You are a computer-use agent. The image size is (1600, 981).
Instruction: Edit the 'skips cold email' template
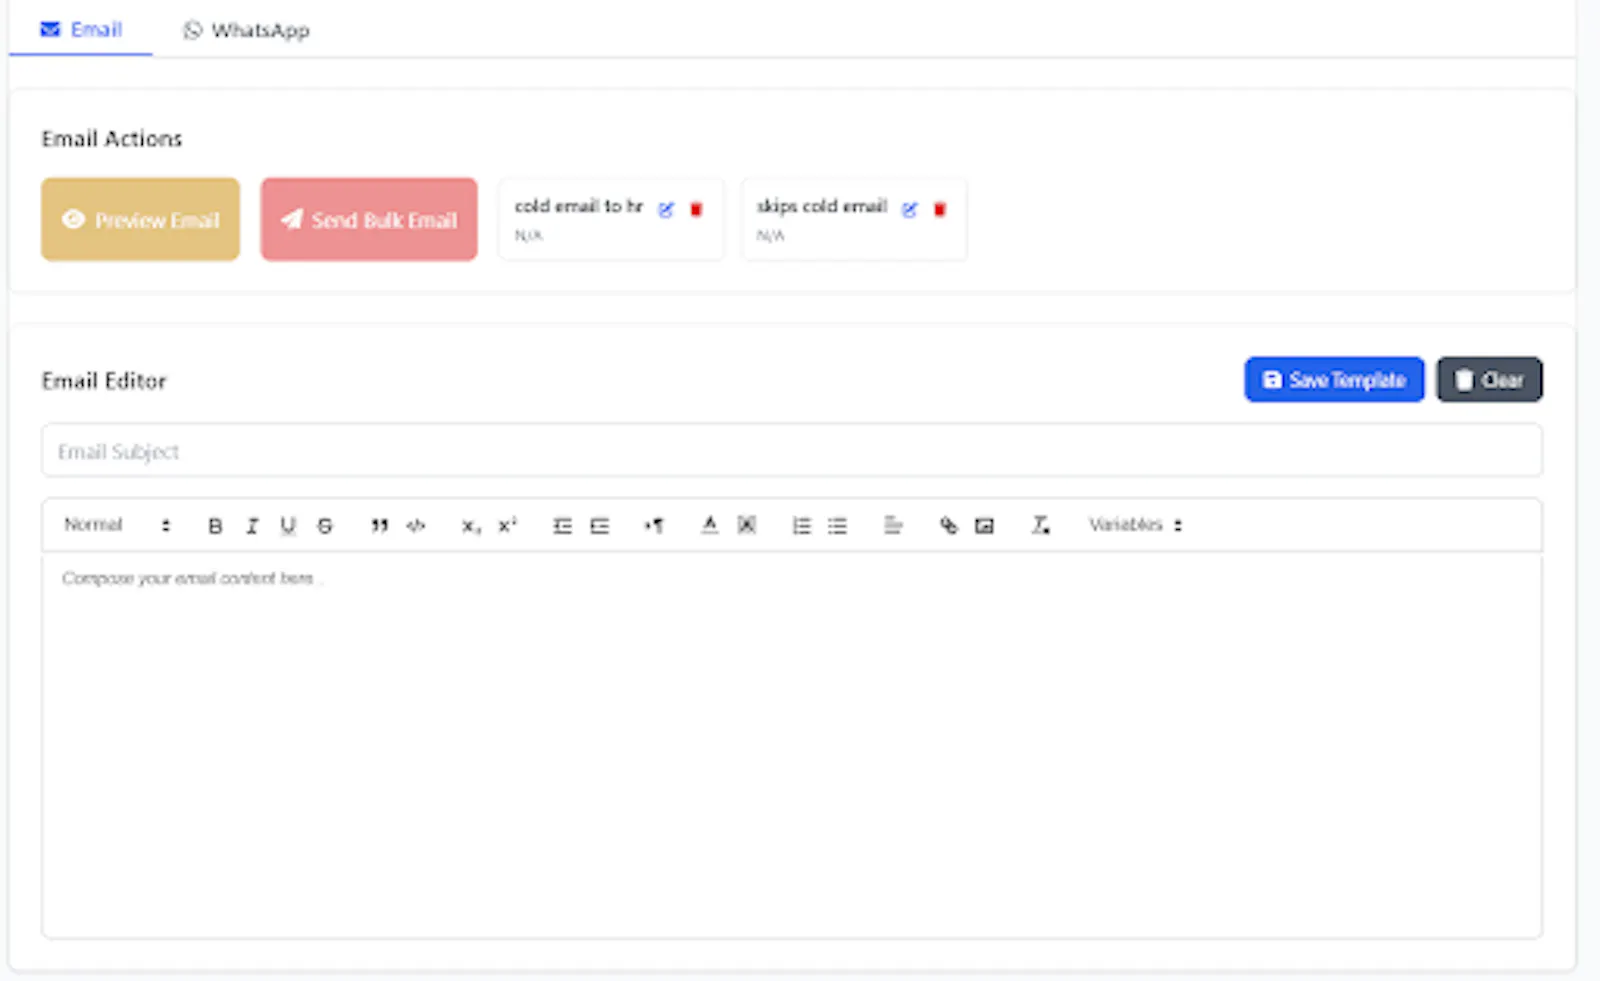click(x=909, y=209)
